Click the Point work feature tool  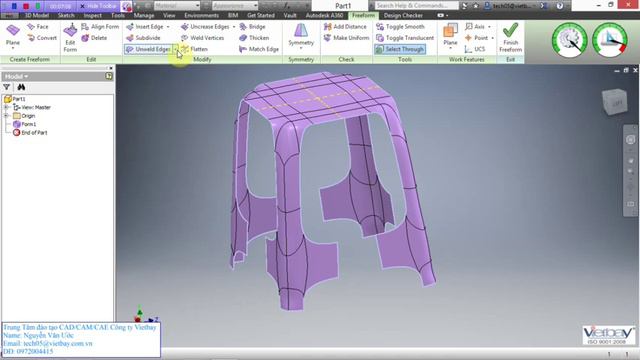tap(476, 38)
